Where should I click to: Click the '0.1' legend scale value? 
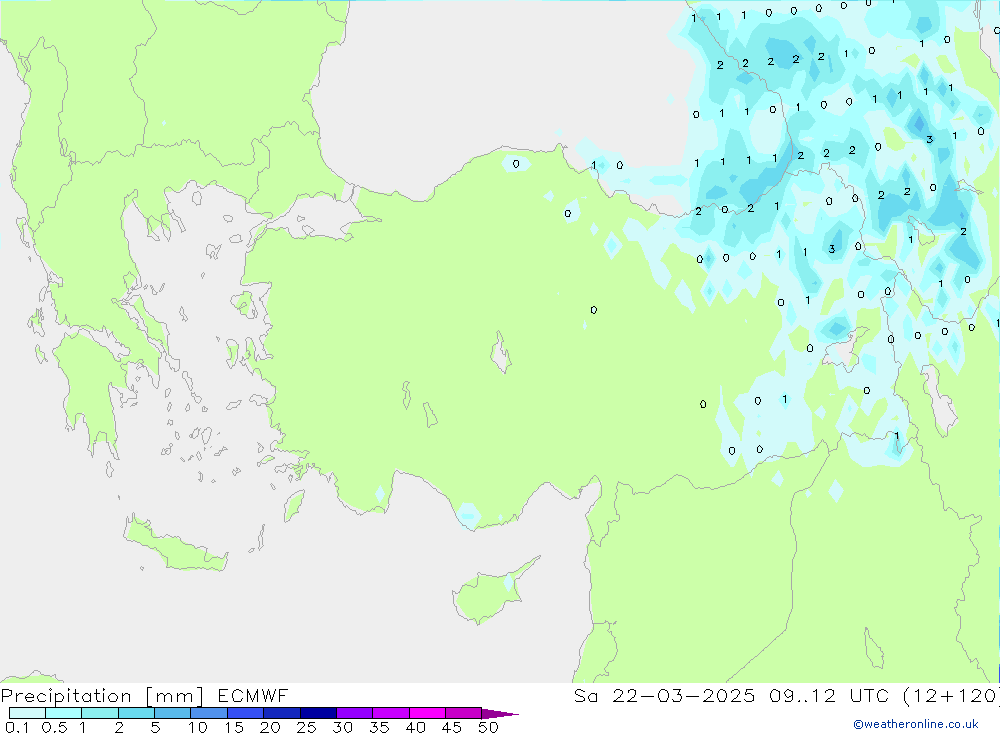[x=17, y=727]
